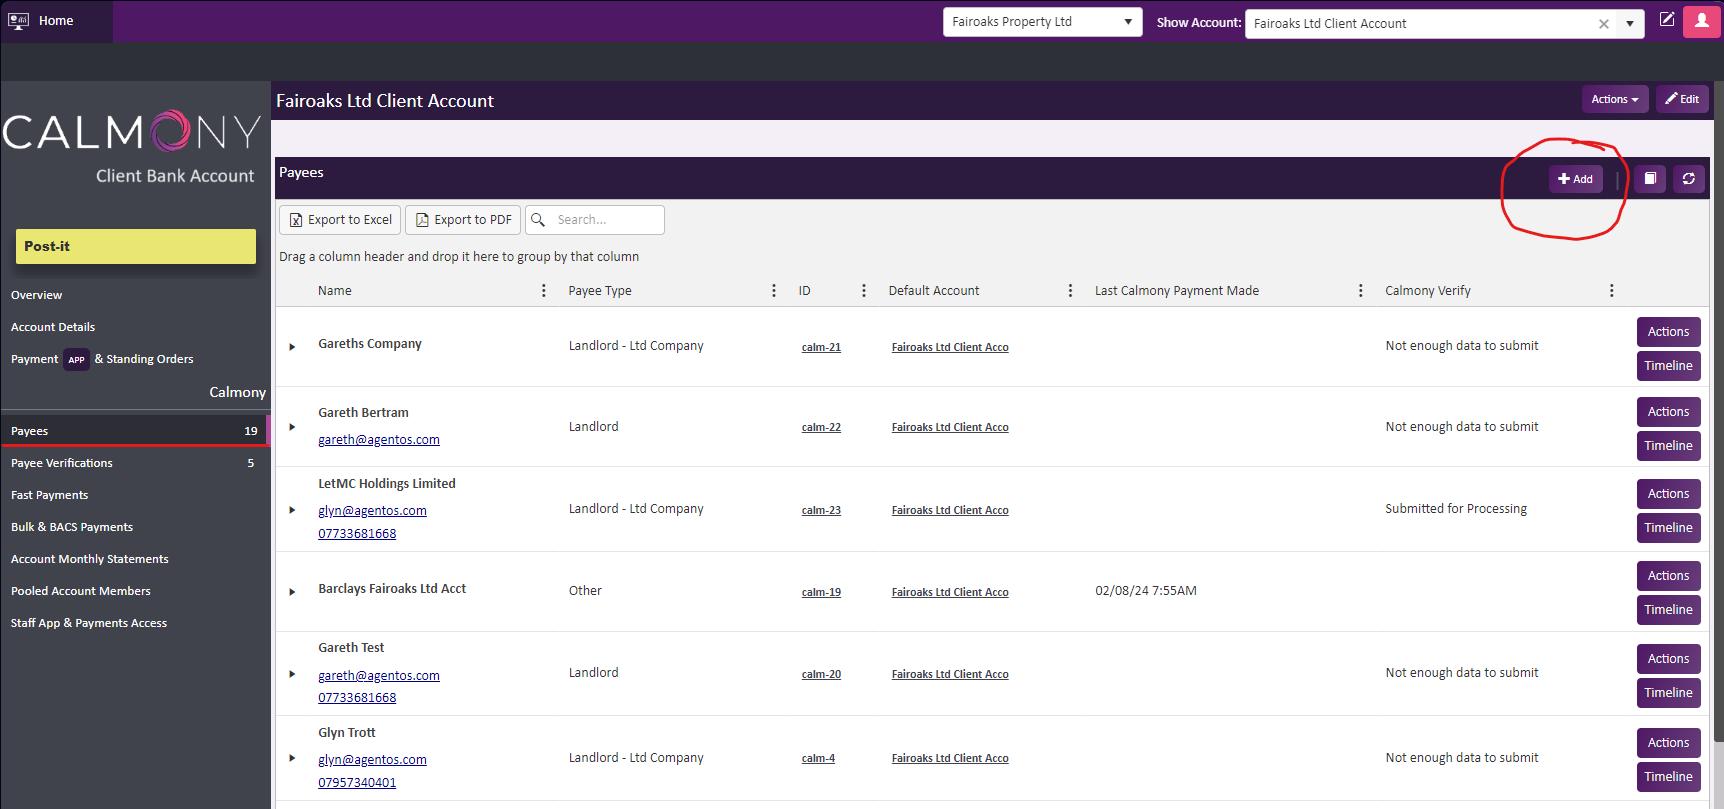Click the copy icon next to Add
Viewport: 1724px width, 809px height.
coord(1650,179)
